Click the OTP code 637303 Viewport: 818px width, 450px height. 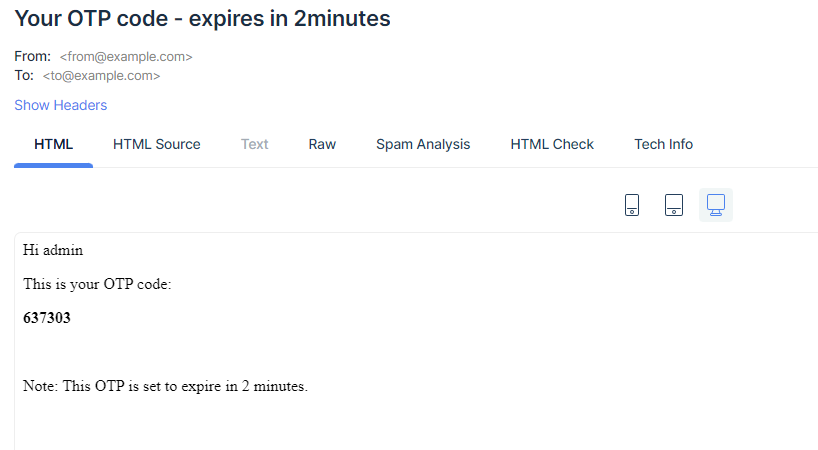pyautogui.click(x=47, y=318)
